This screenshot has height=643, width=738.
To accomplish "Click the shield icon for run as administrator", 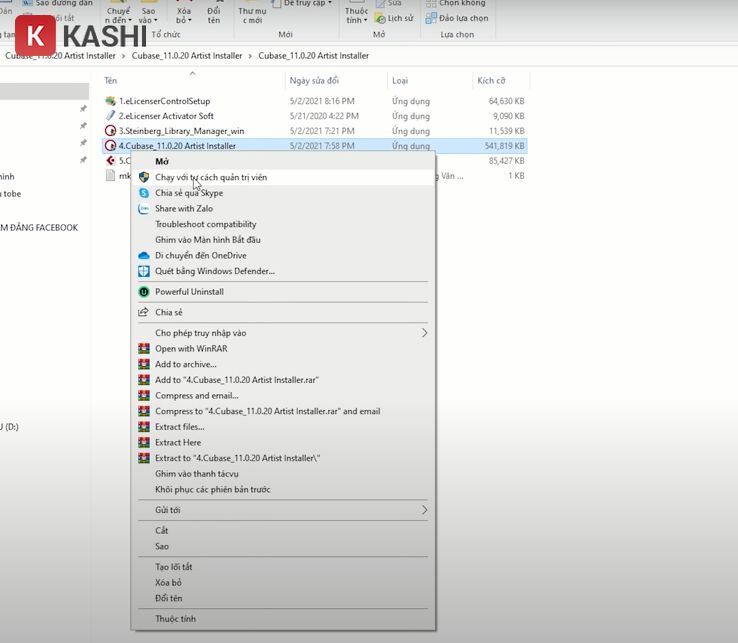I will click(144, 177).
